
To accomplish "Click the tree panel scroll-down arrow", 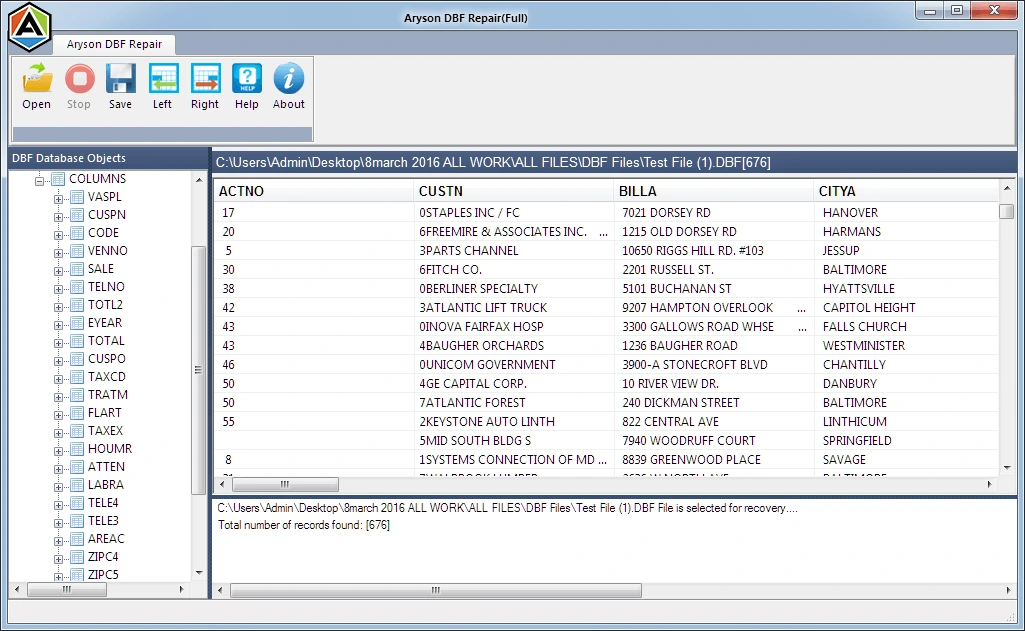I will pos(199,573).
